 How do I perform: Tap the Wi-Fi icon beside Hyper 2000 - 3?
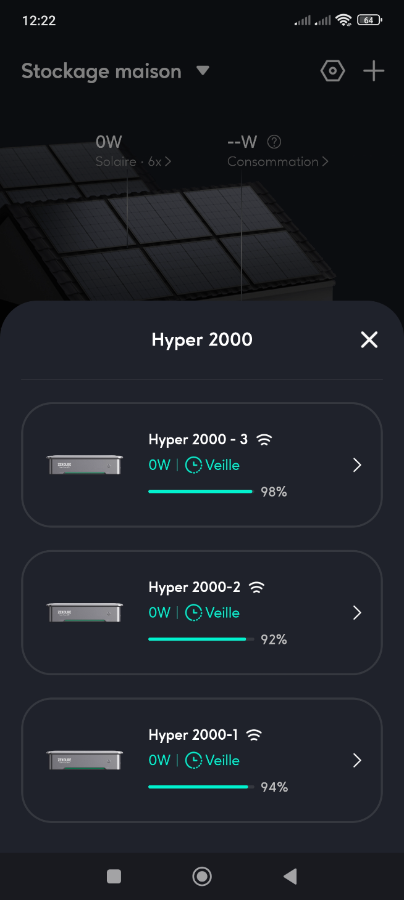click(x=264, y=440)
